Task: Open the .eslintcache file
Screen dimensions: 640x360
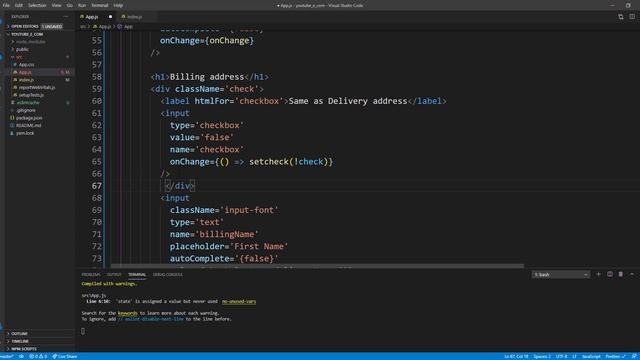Action: coord(28,103)
